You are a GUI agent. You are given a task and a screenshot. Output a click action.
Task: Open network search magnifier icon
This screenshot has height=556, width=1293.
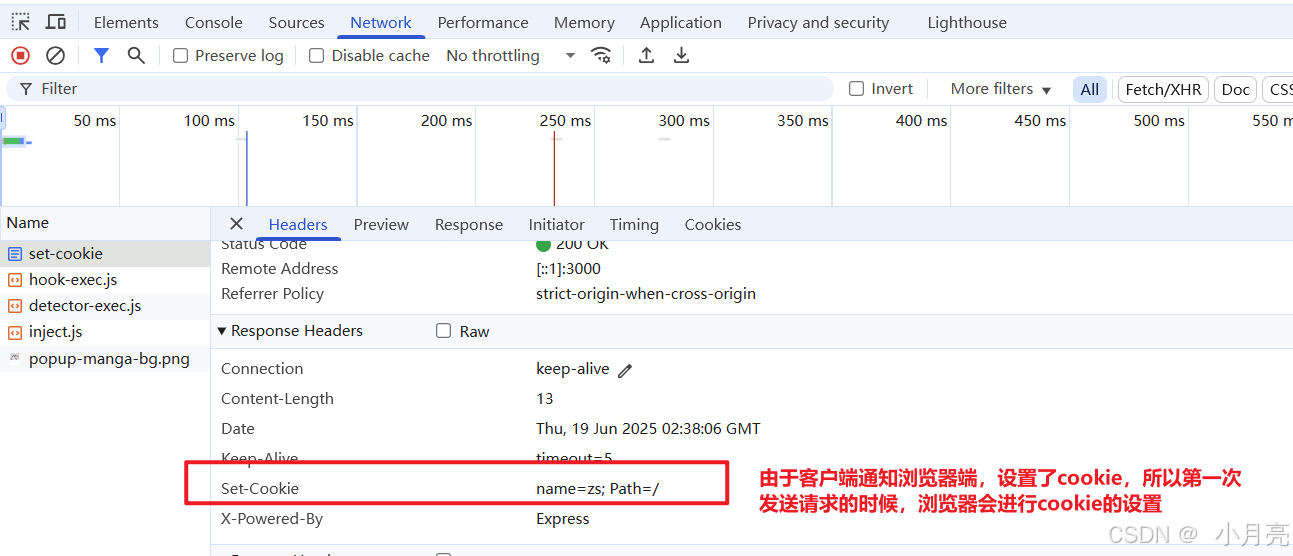pos(136,56)
